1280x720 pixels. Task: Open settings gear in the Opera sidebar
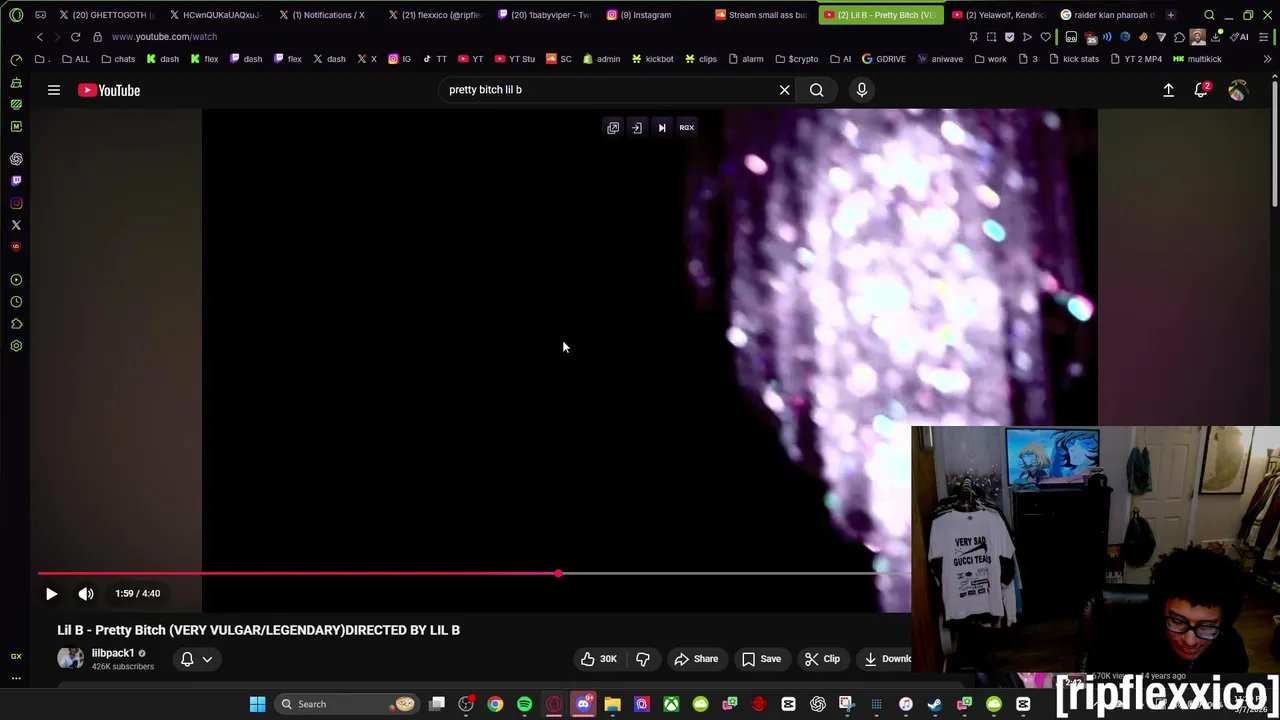[x=16, y=346]
